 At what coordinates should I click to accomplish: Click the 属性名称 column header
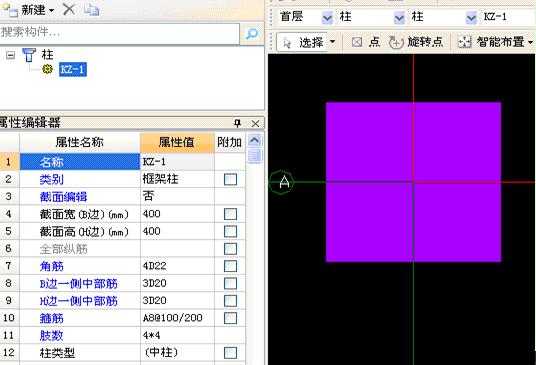(80, 142)
